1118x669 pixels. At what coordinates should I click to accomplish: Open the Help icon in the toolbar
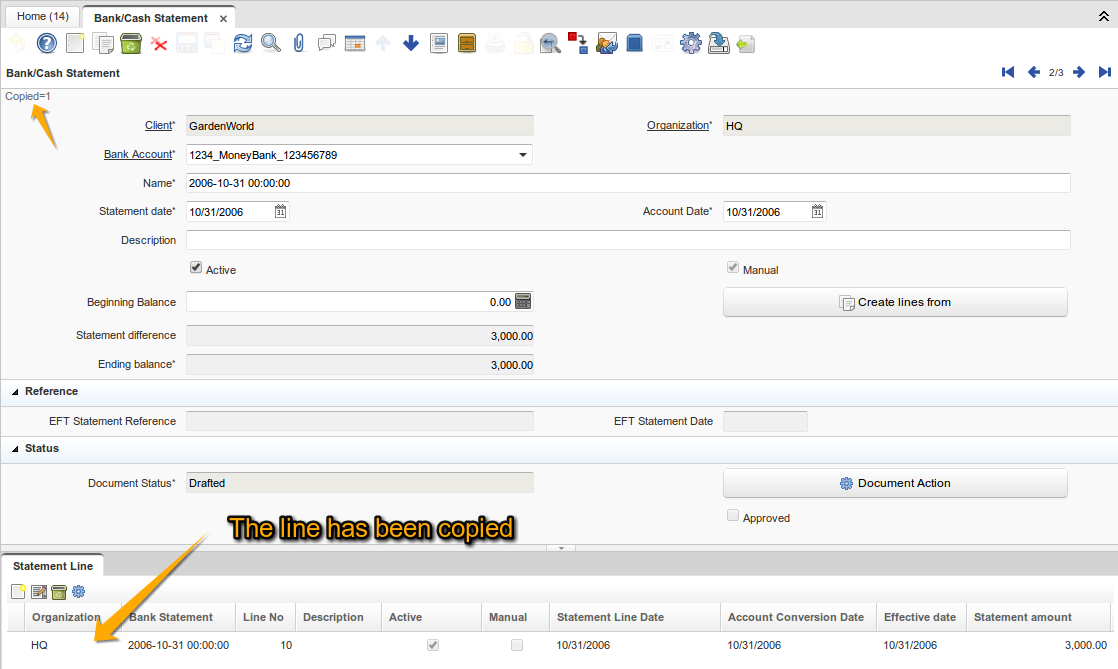point(45,43)
